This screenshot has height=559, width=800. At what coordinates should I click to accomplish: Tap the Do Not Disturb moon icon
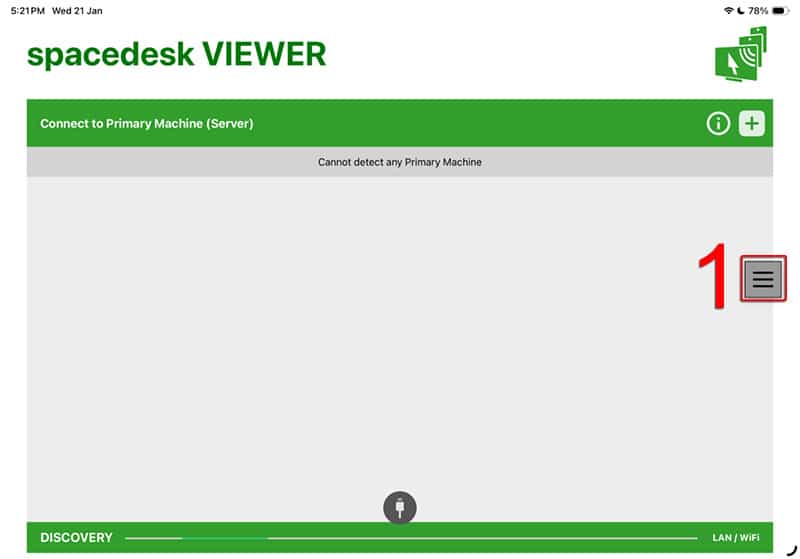(740, 10)
